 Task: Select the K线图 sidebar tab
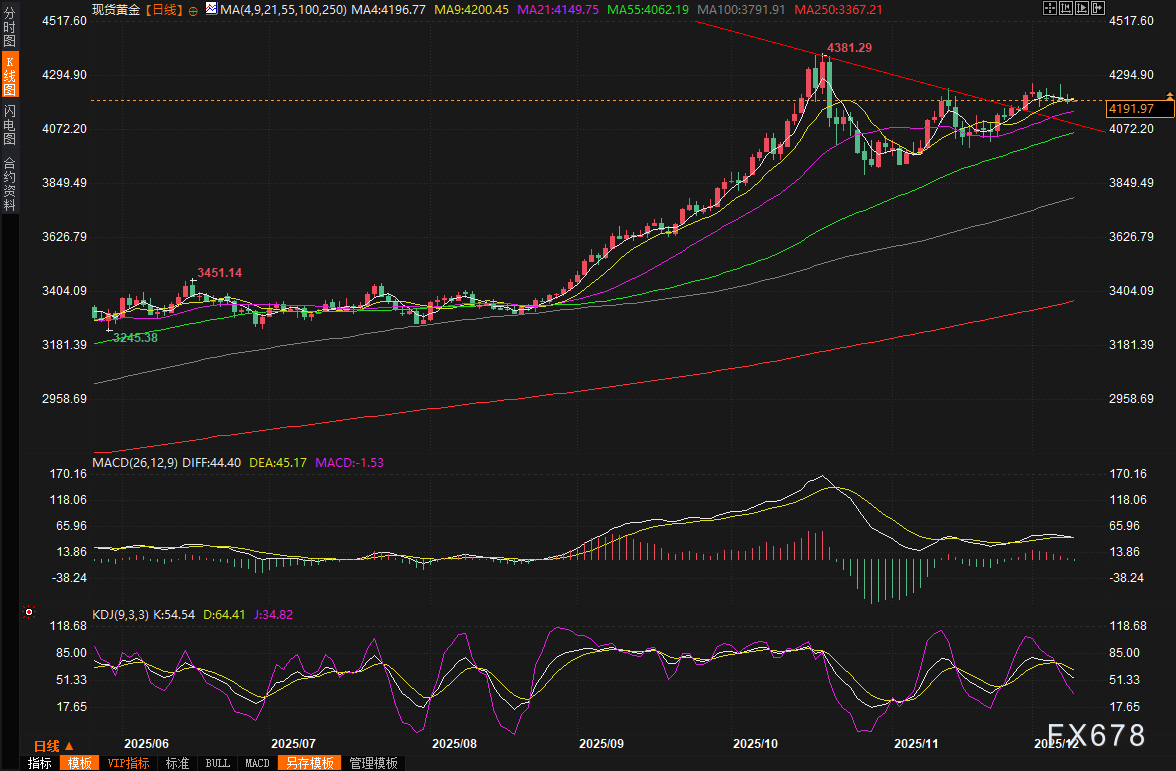click(x=10, y=75)
